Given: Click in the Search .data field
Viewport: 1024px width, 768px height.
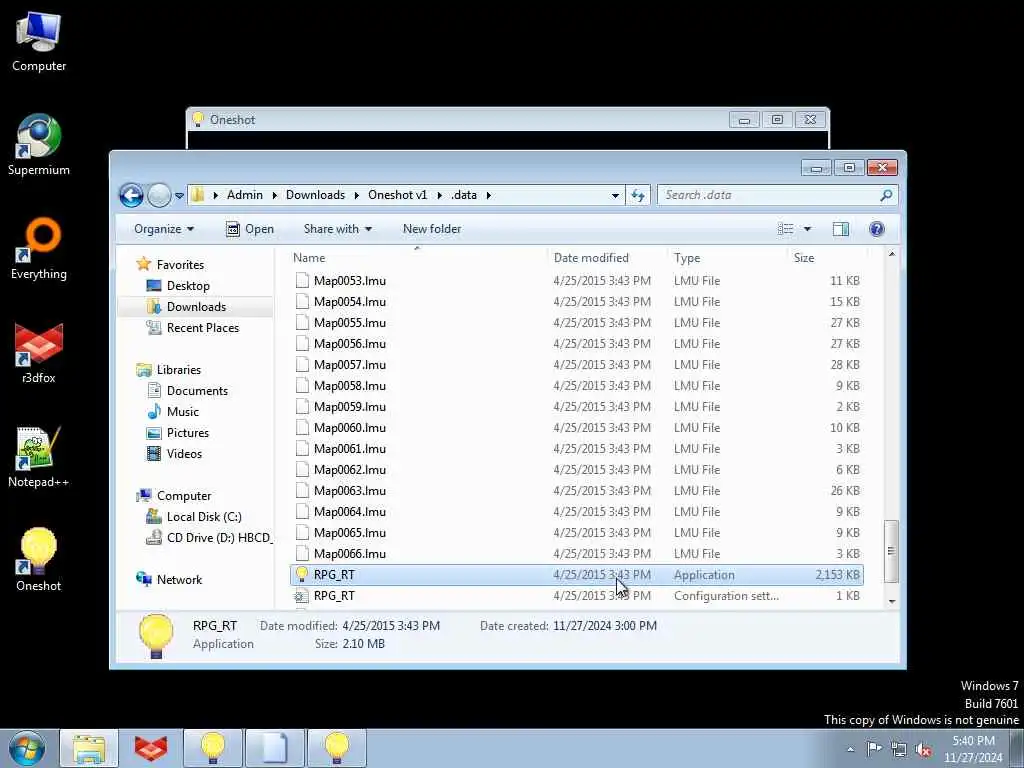Looking at the screenshot, I should [x=768, y=195].
